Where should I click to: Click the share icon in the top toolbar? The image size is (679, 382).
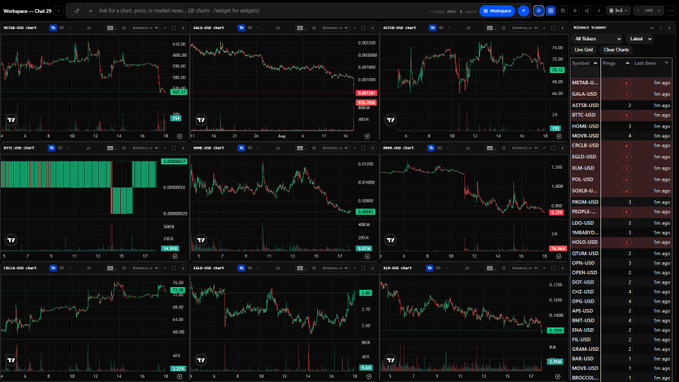click(x=586, y=11)
